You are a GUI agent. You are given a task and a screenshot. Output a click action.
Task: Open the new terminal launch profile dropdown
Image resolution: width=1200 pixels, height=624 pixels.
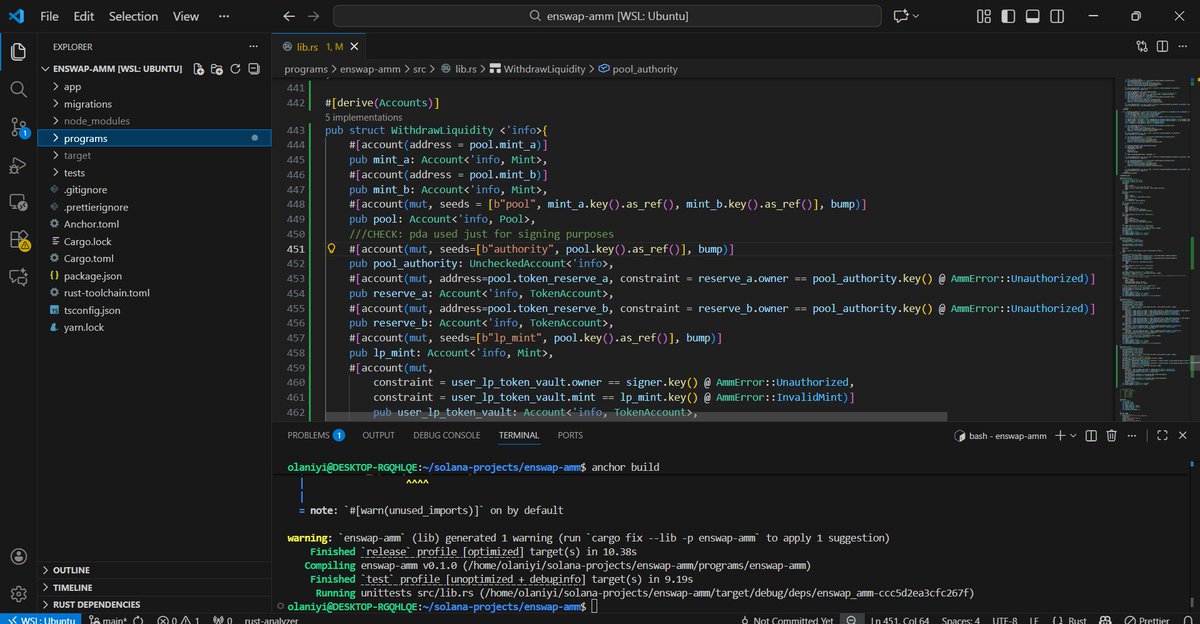pyautogui.click(x=1072, y=436)
